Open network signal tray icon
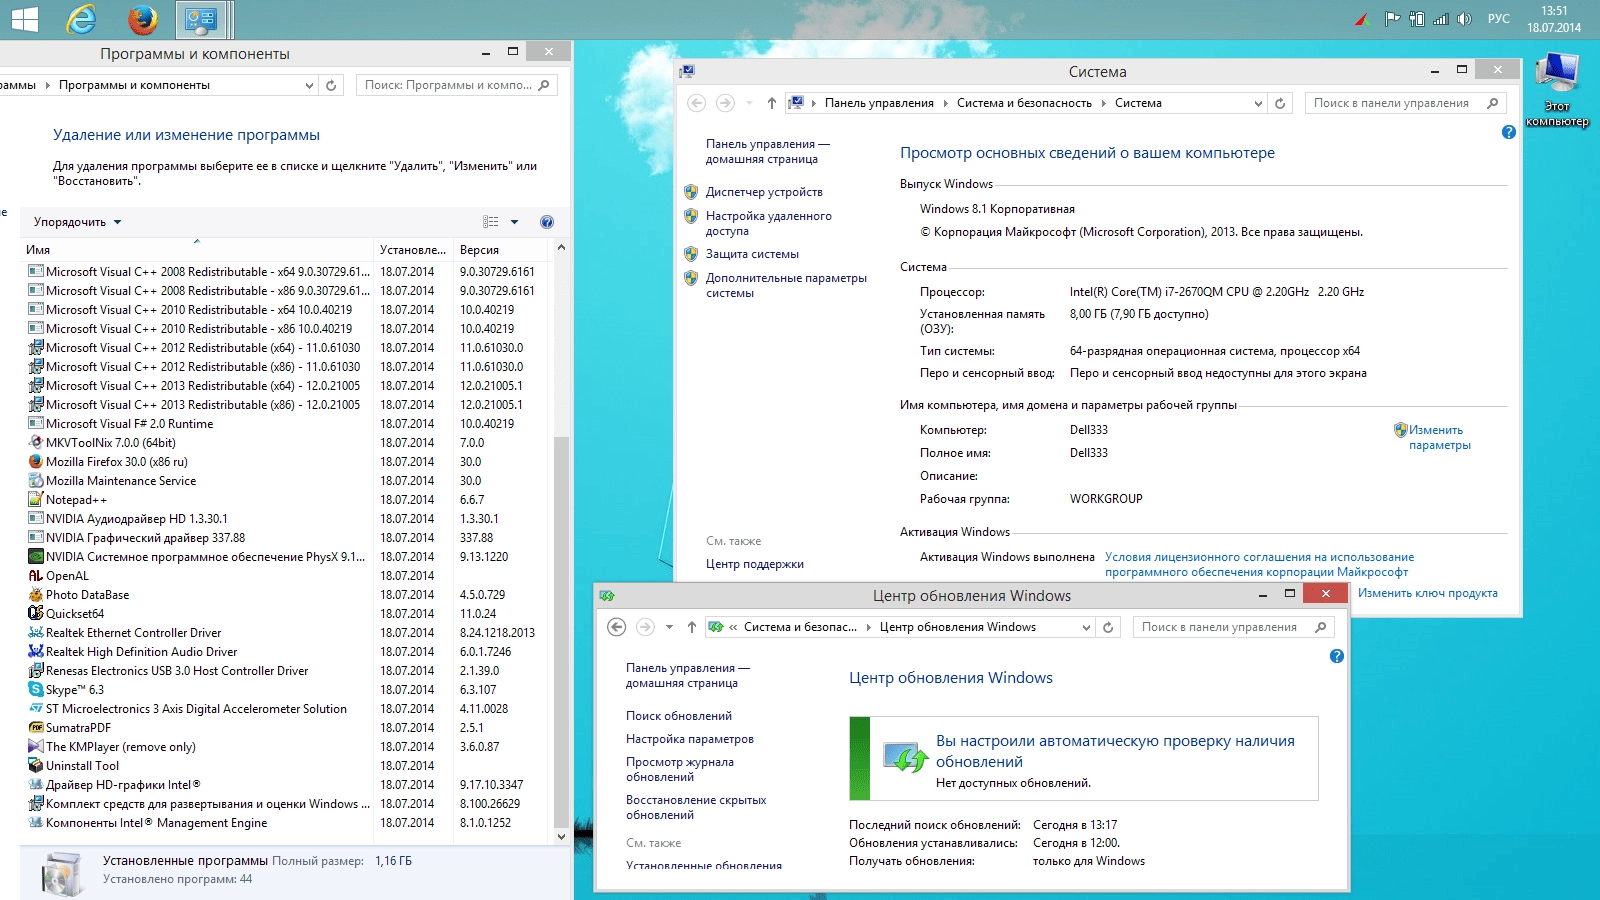 (x=1440, y=19)
